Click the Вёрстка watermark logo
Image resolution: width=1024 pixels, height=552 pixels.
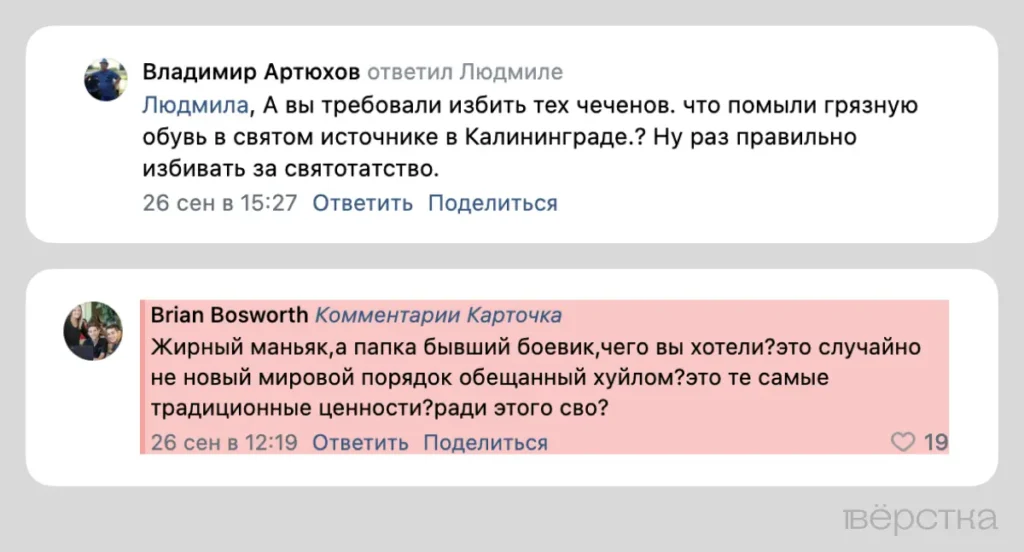point(919,519)
